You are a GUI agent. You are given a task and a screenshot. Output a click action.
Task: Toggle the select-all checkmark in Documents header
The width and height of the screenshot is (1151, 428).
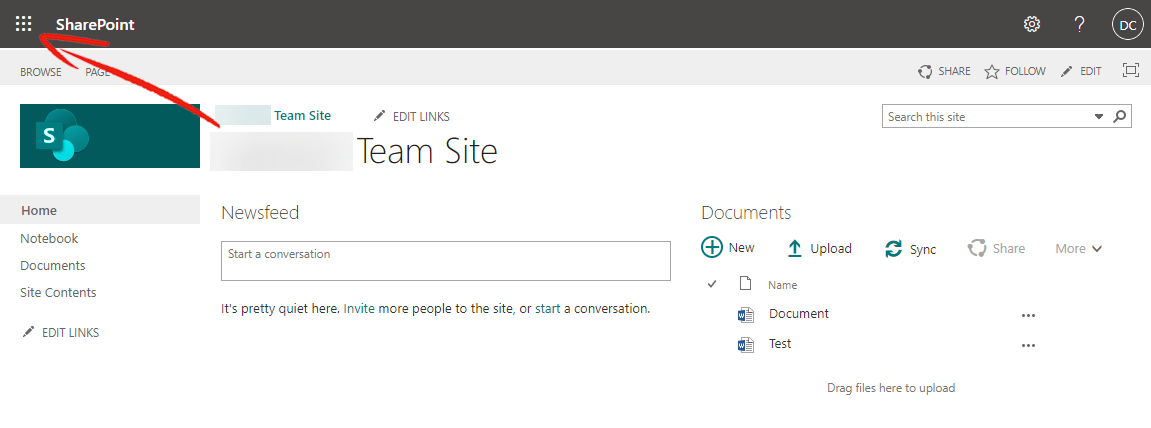pos(711,284)
